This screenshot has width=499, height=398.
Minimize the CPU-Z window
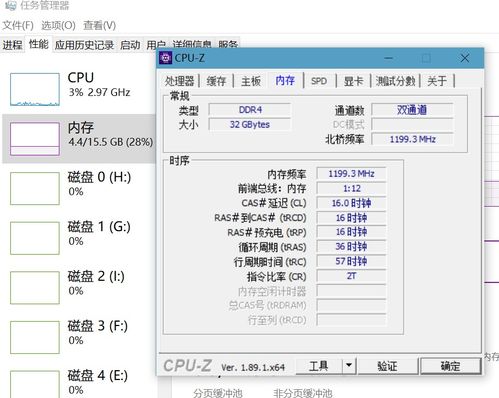point(388,58)
